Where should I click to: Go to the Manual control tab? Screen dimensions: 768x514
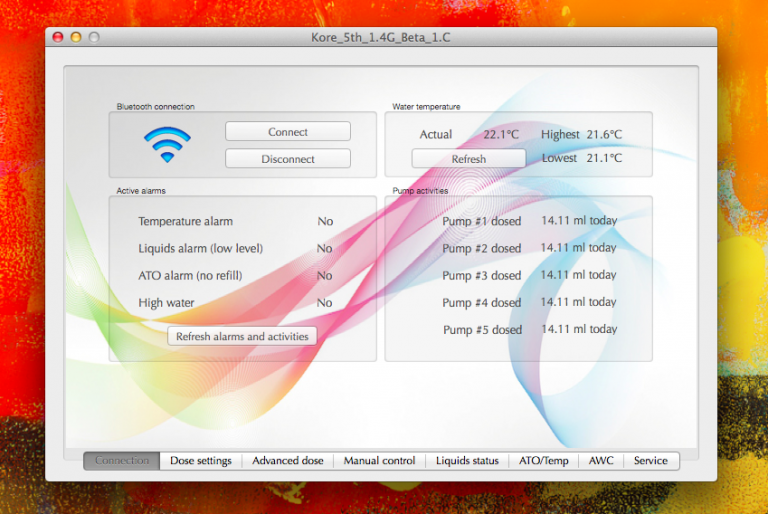click(379, 461)
